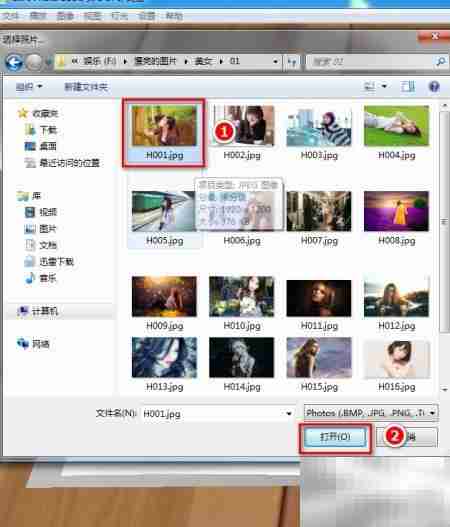The height and width of the screenshot is (527, 450).
Task: Select the H011.jpg thumbnail
Action: pyautogui.click(x=319, y=298)
